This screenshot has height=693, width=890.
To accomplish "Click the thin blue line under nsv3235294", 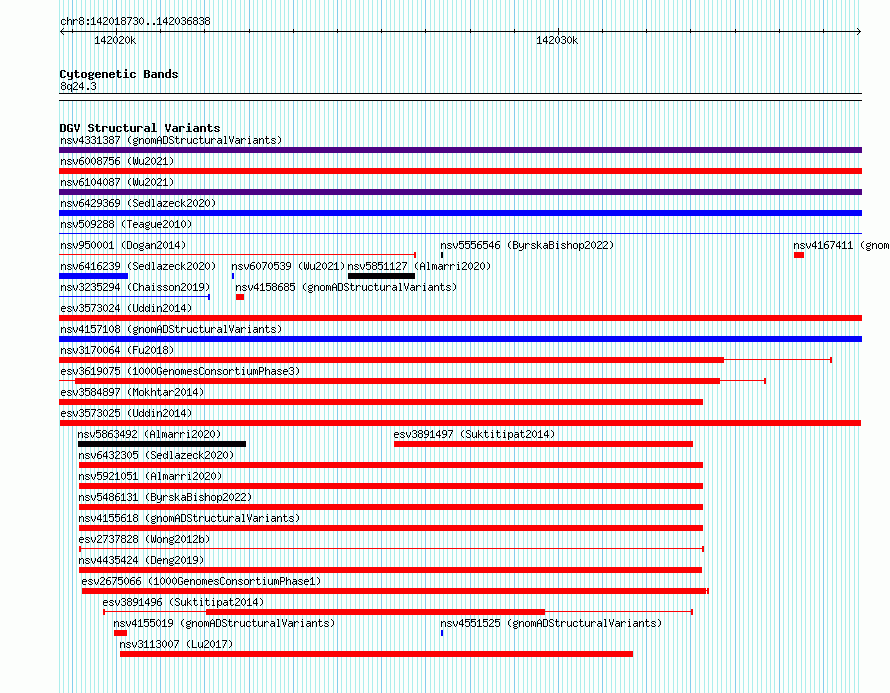I will (135, 297).
